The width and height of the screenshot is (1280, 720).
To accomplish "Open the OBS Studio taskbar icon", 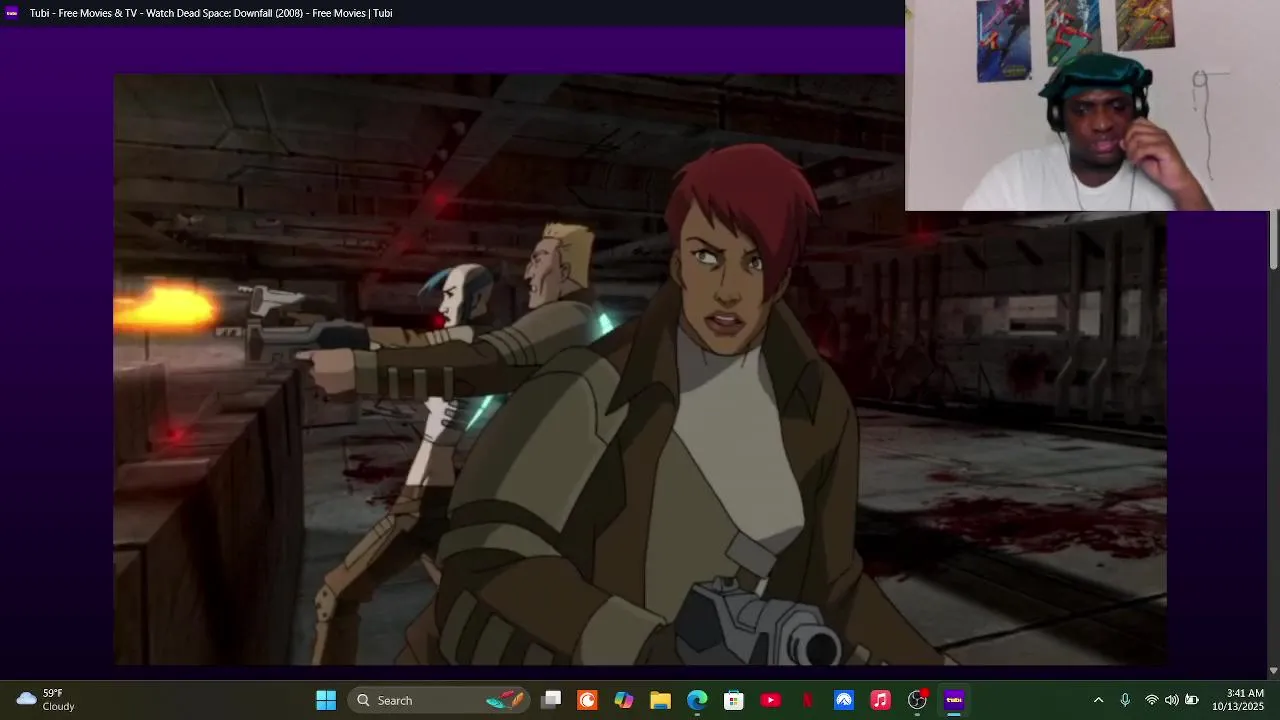I will click(x=917, y=700).
